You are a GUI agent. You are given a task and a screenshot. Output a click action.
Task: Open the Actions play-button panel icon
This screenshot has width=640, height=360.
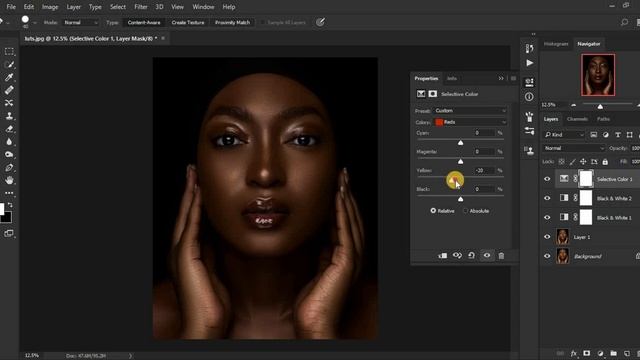(x=529, y=63)
